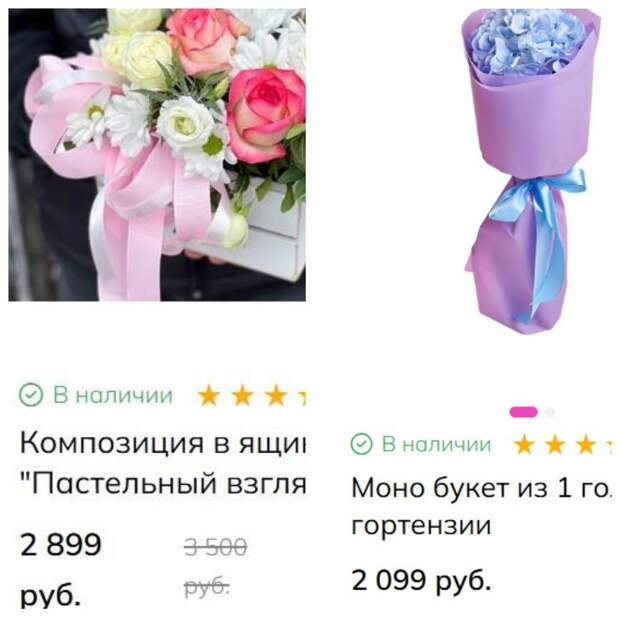
Task: Select the active pink carousel indicator
Action: point(524,412)
